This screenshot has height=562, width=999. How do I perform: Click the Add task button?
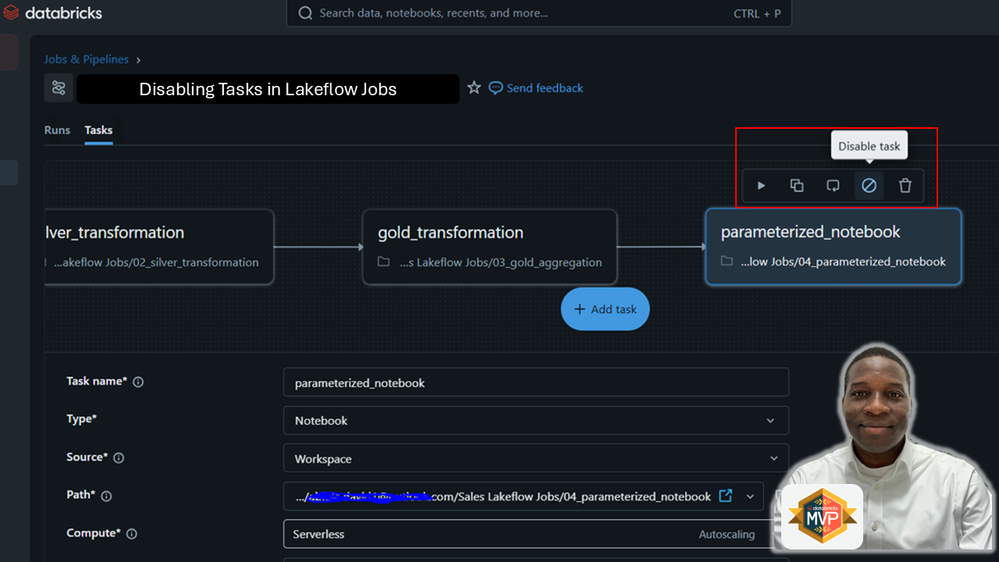(x=605, y=309)
